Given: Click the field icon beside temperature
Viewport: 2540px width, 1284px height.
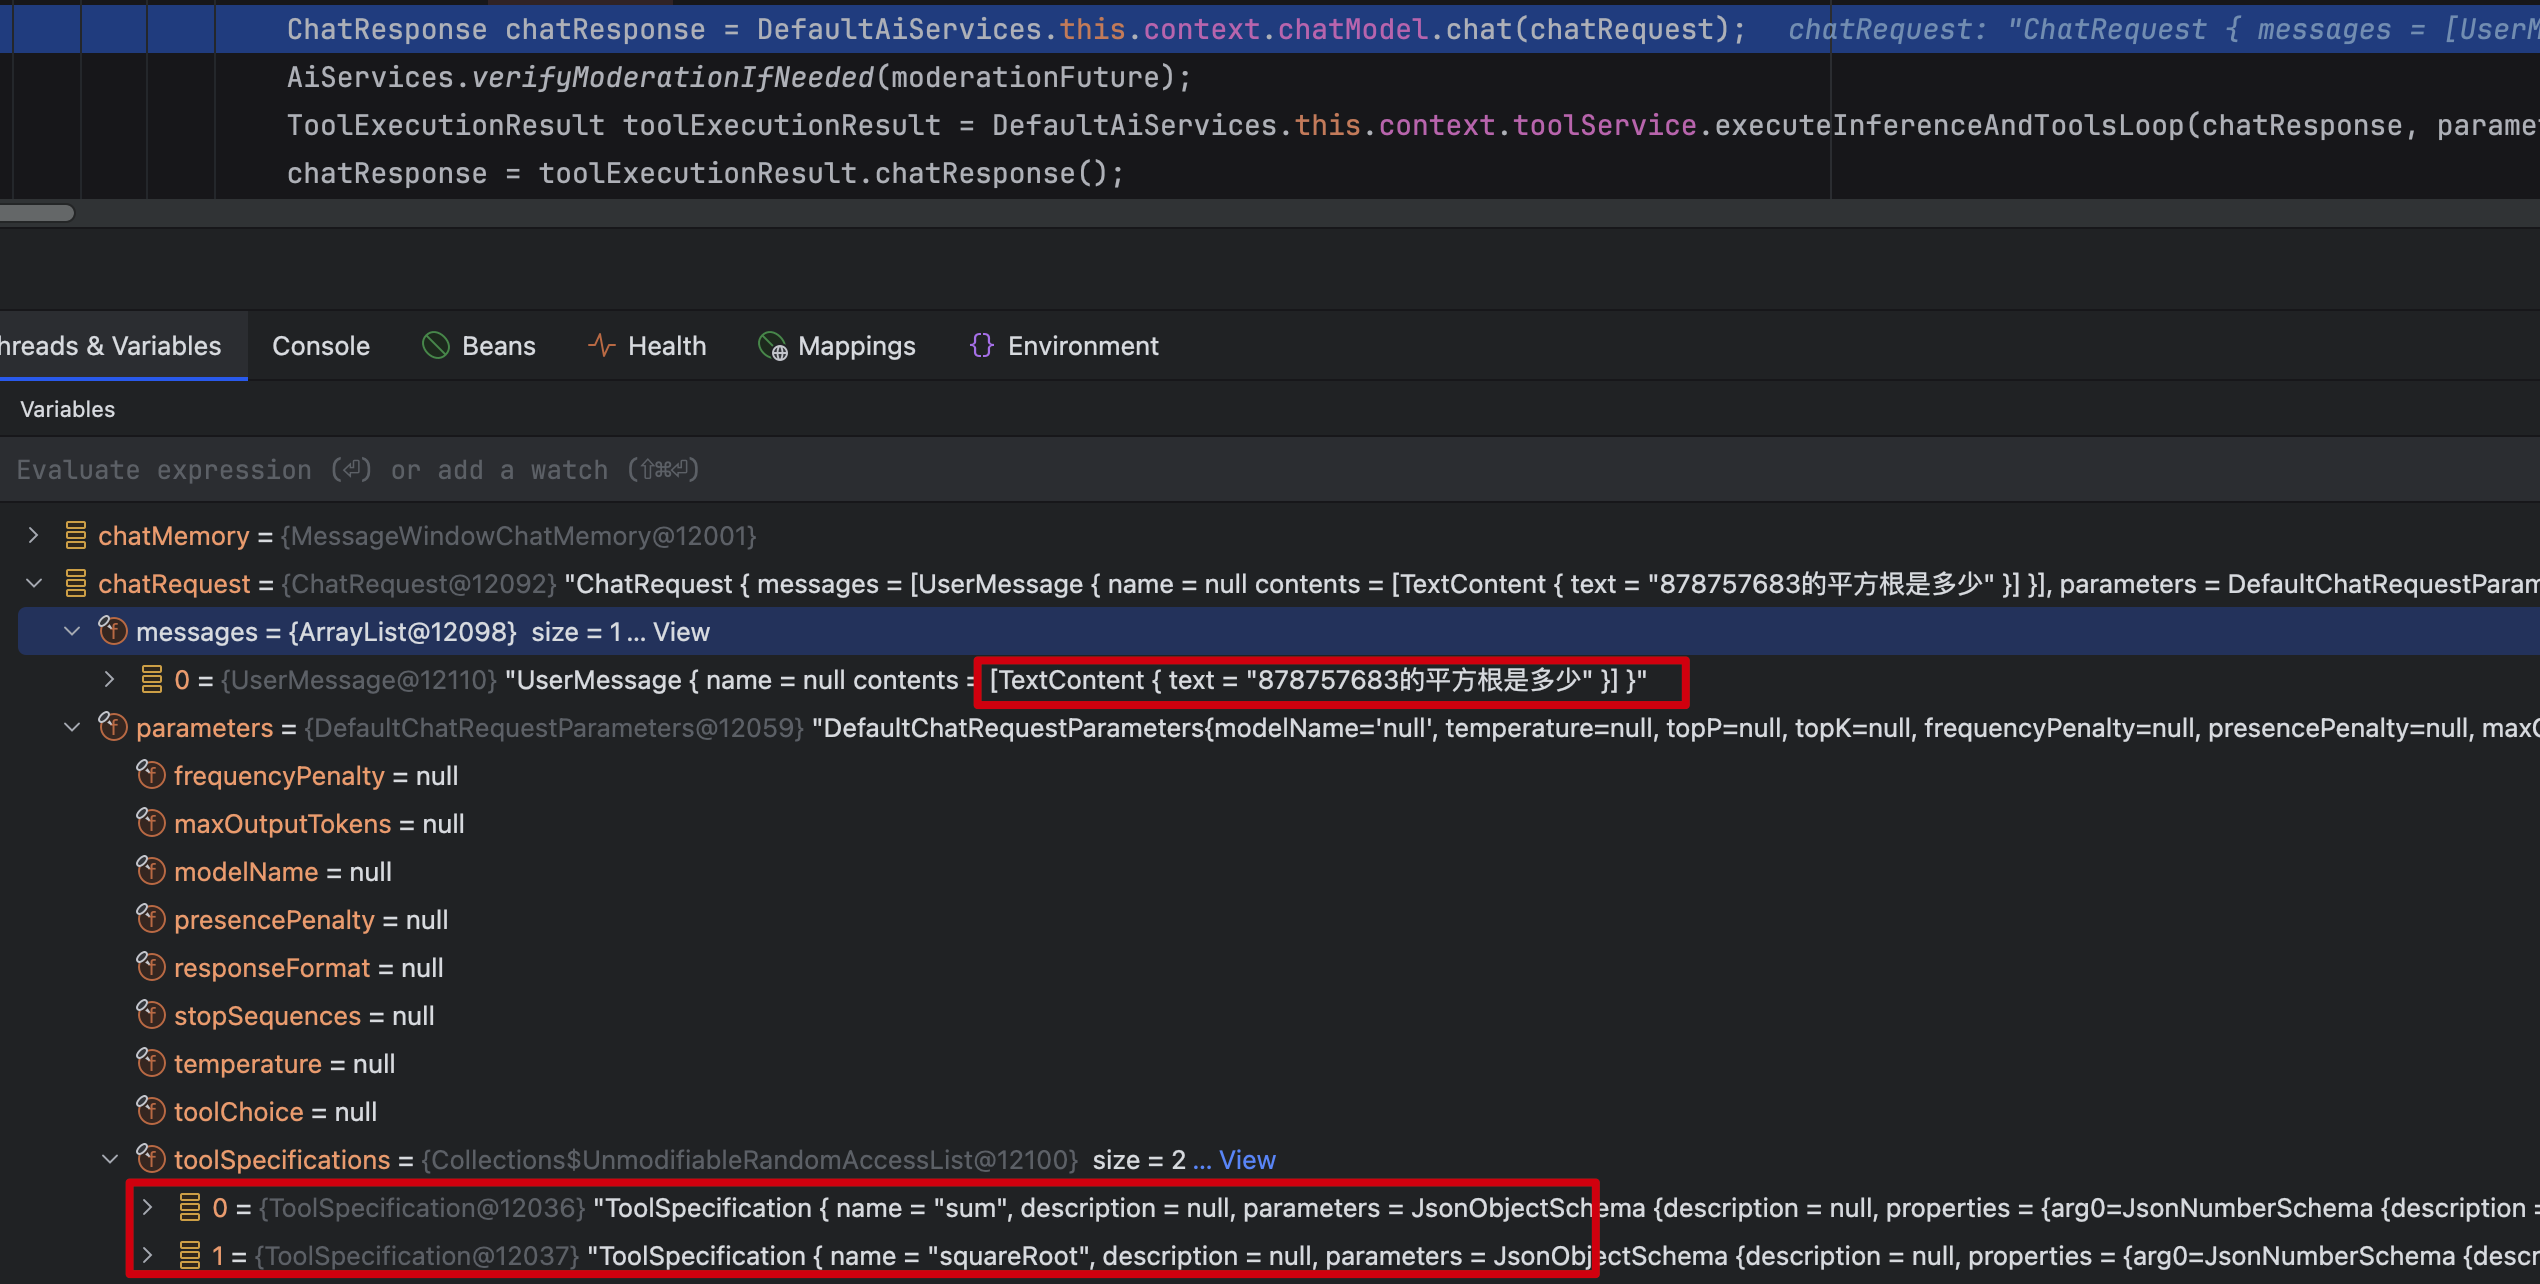Looking at the screenshot, I should point(150,1063).
